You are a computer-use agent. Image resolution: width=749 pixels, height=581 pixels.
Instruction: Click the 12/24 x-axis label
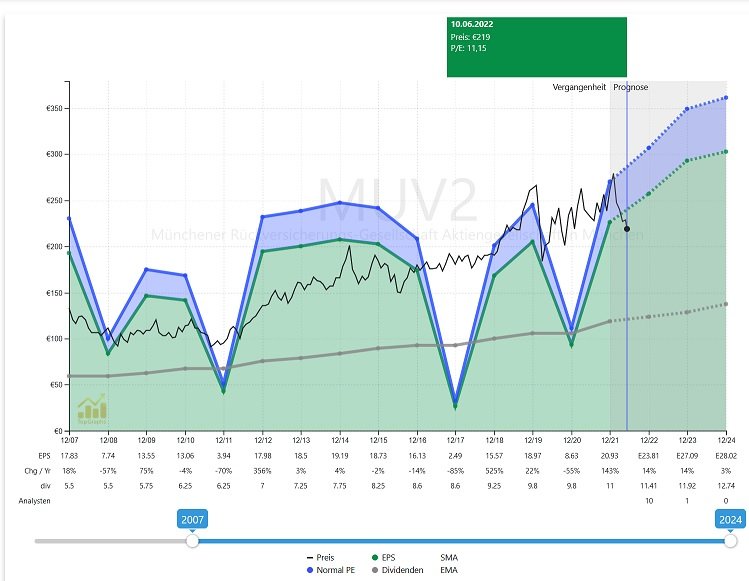click(x=726, y=440)
